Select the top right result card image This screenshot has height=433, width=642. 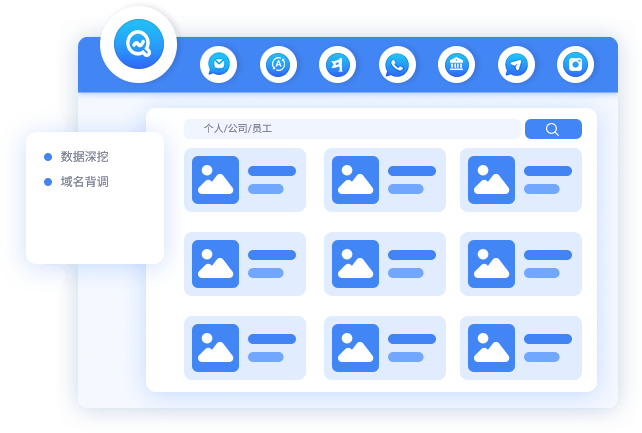[491, 180]
